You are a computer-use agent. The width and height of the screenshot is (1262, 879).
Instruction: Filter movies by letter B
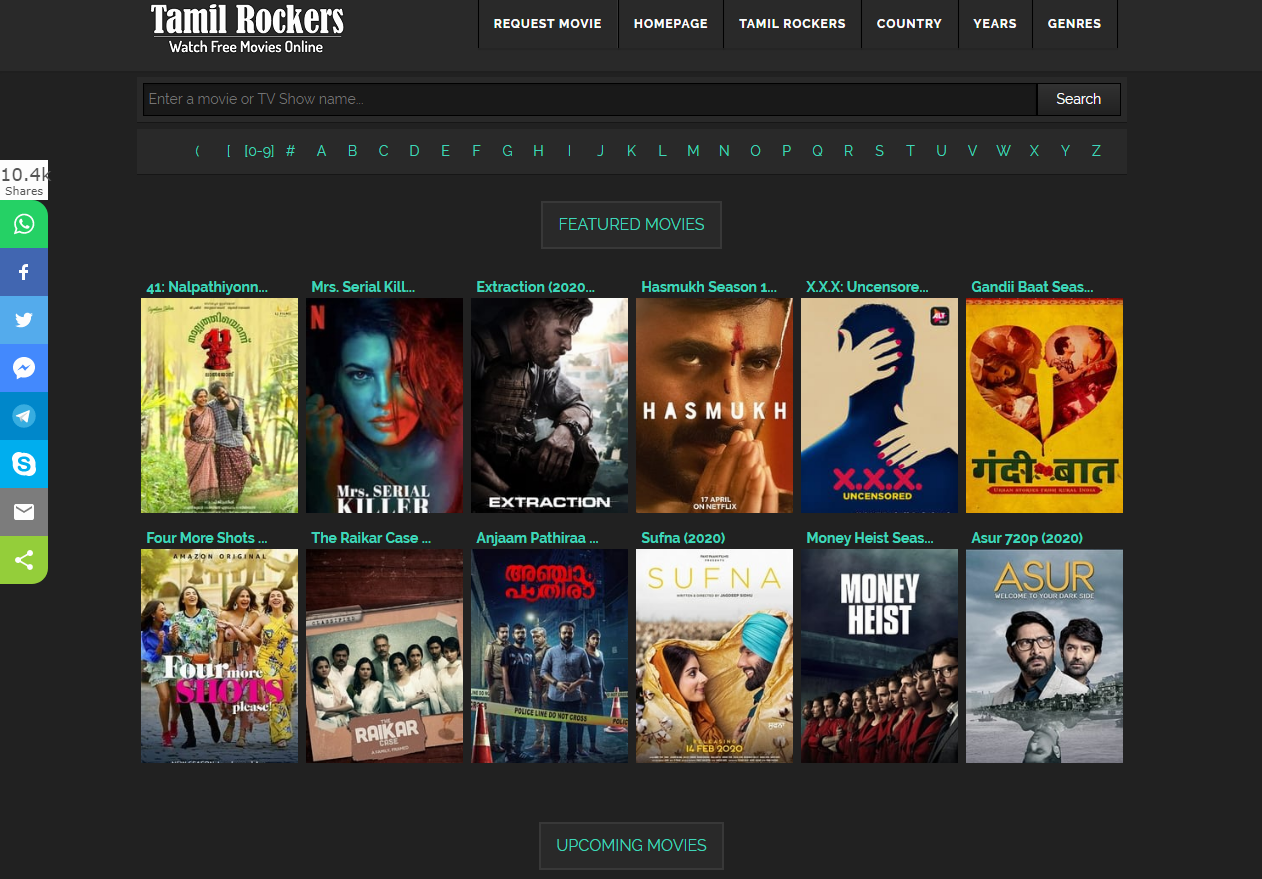352,151
